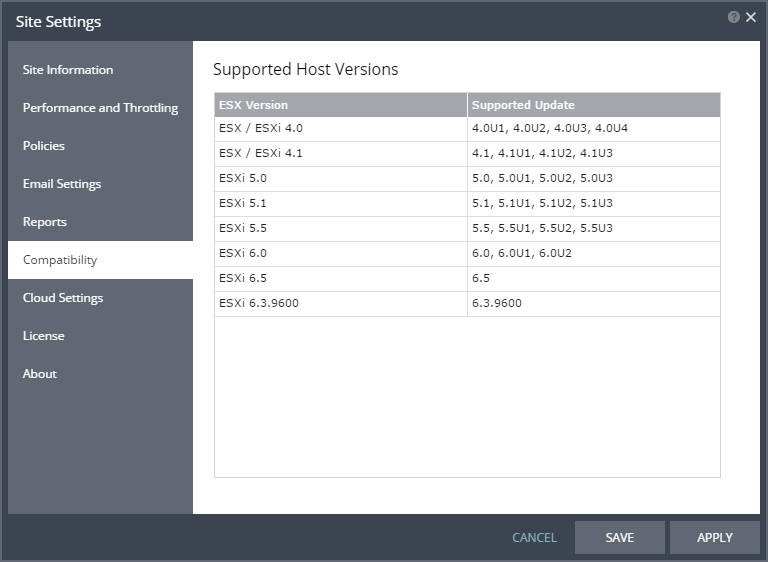Screen dimensions: 768x562
Task: Click the Supported Host Versions heading
Action: point(306,69)
